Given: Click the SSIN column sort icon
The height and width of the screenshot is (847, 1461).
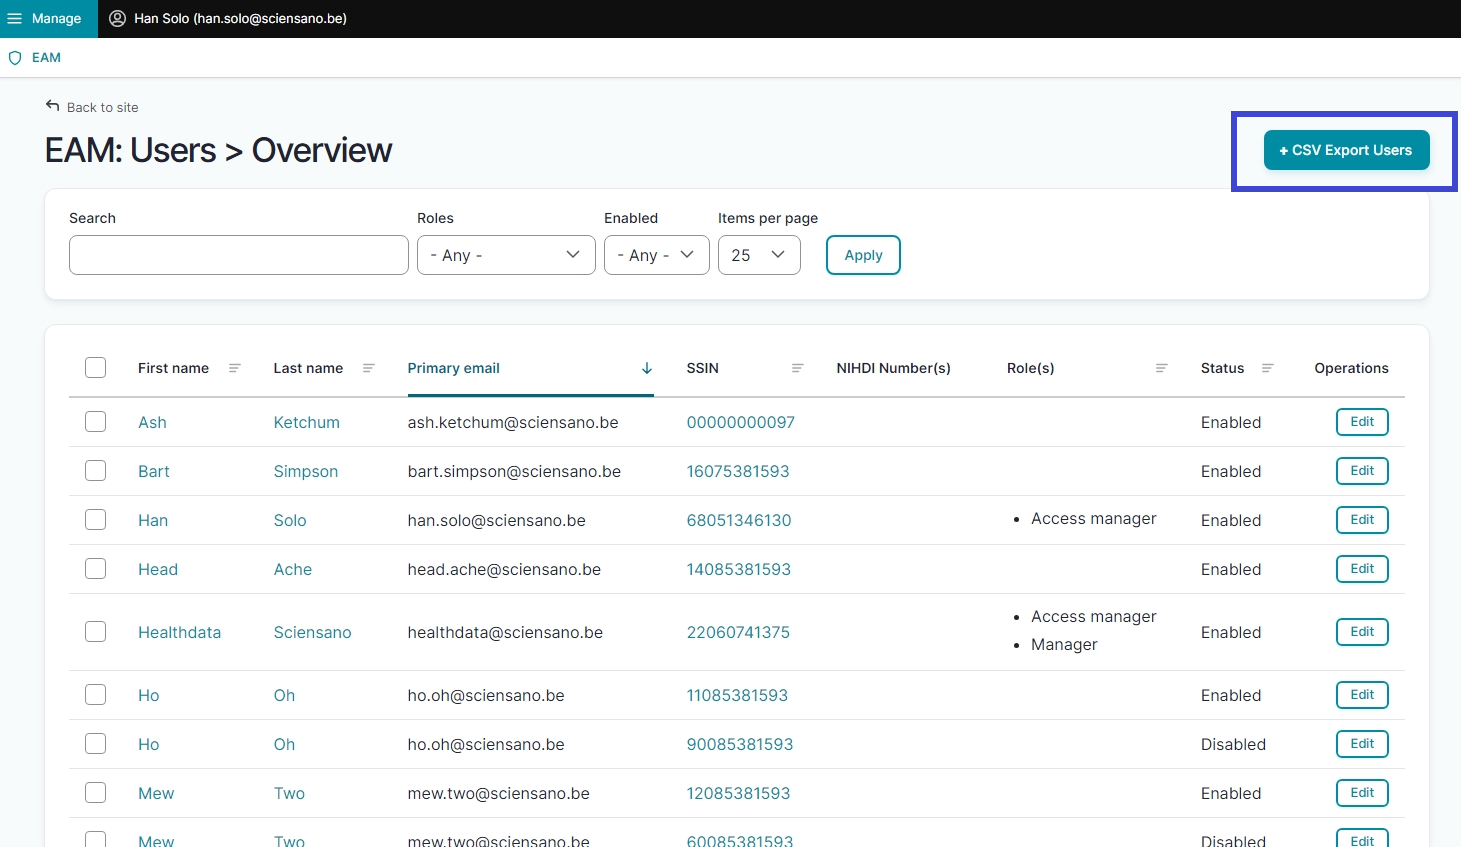Looking at the screenshot, I should coord(797,368).
